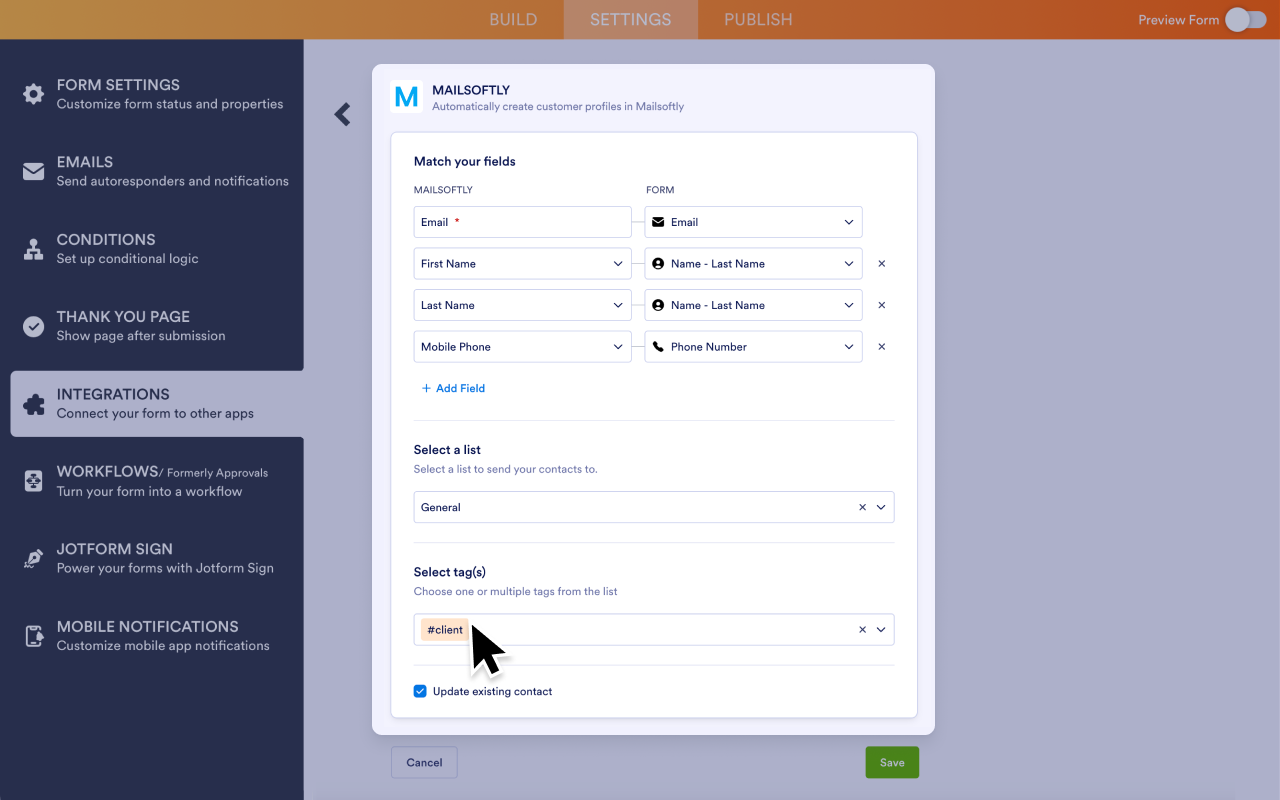Image resolution: width=1280 pixels, height=800 pixels.
Task: Open Form Settings via the gear icon
Action: pos(32,93)
